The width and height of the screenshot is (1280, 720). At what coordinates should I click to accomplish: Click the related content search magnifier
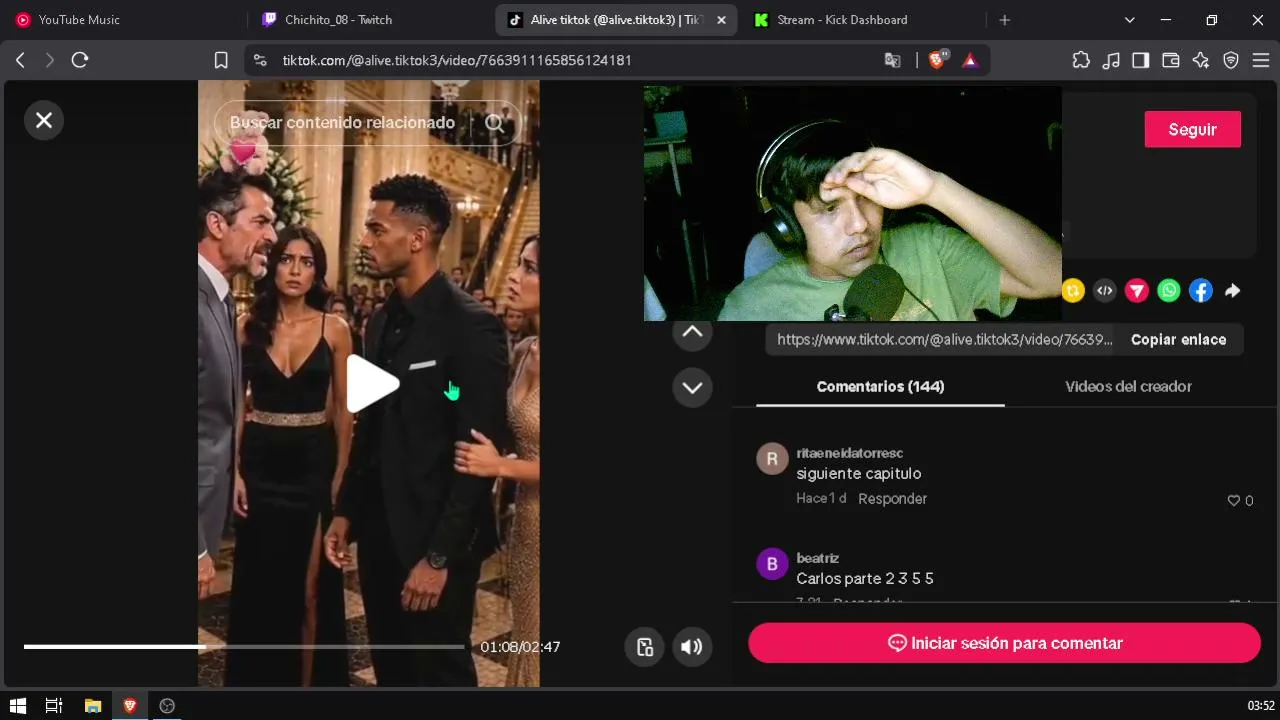click(495, 123)
